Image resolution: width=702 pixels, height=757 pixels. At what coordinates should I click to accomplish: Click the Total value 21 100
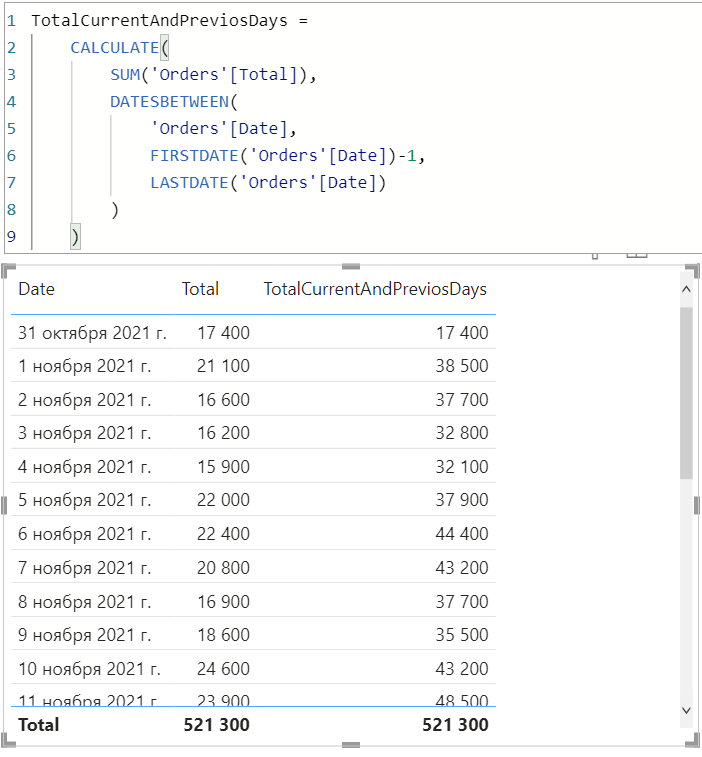pos(223,366)
